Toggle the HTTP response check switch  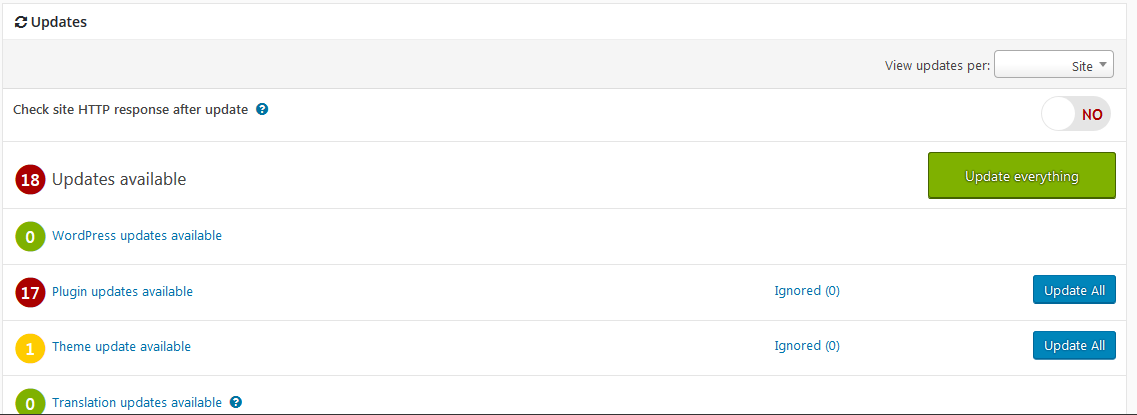pyautogui.click(x=1075, y=114)
